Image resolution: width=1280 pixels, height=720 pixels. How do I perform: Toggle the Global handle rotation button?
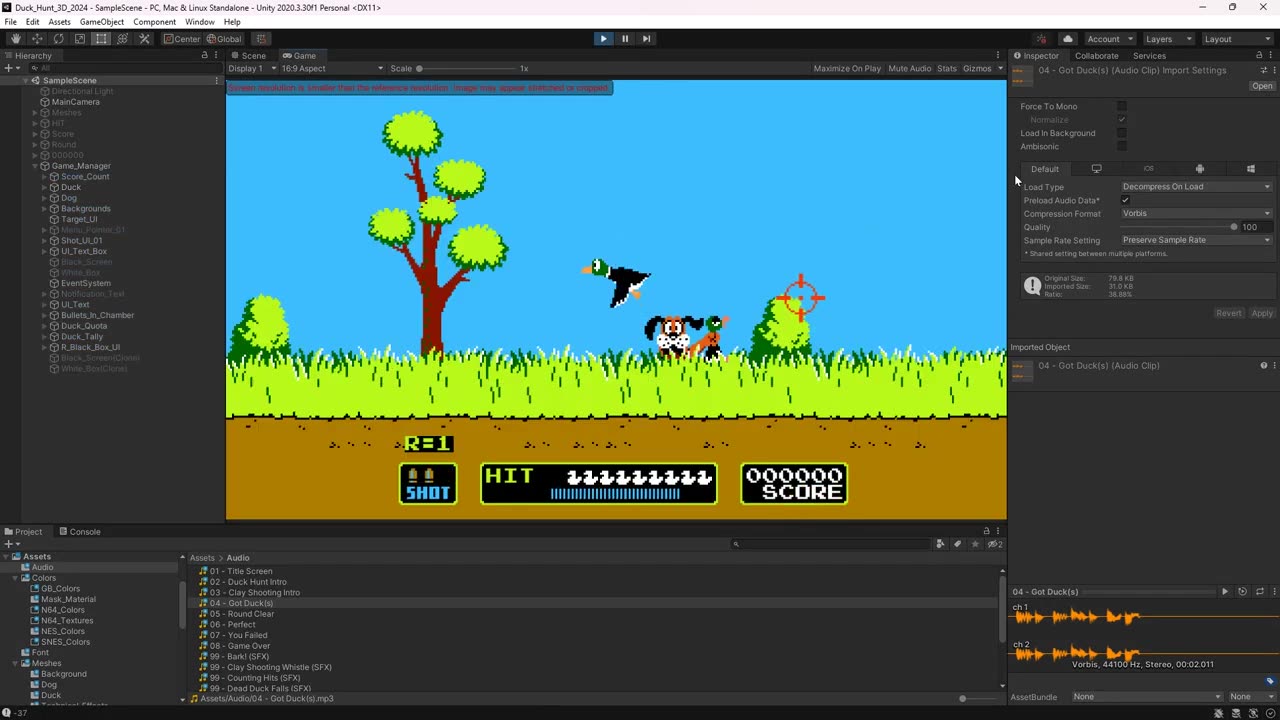pos(224,39)
